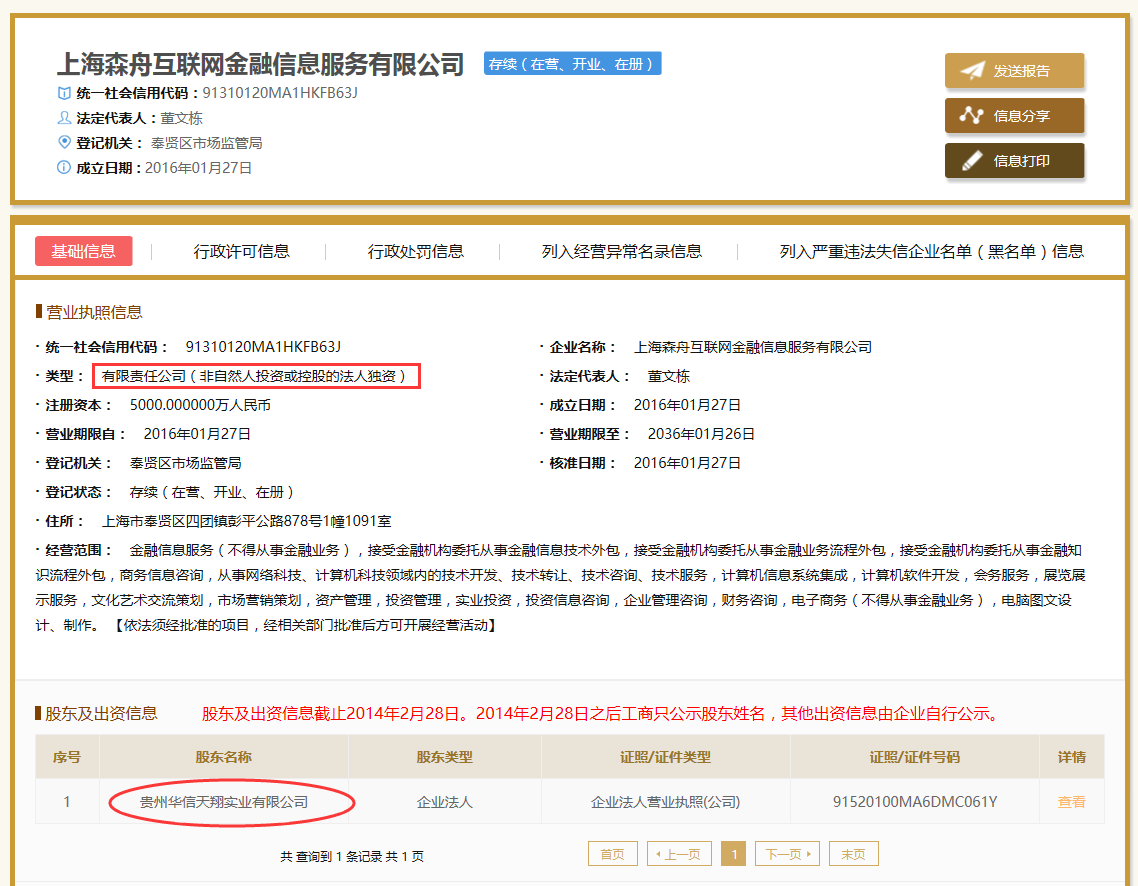Click the 核准日期 value 2016年01月27日
Screen dimensions: 1138x886
click(687, 463)
